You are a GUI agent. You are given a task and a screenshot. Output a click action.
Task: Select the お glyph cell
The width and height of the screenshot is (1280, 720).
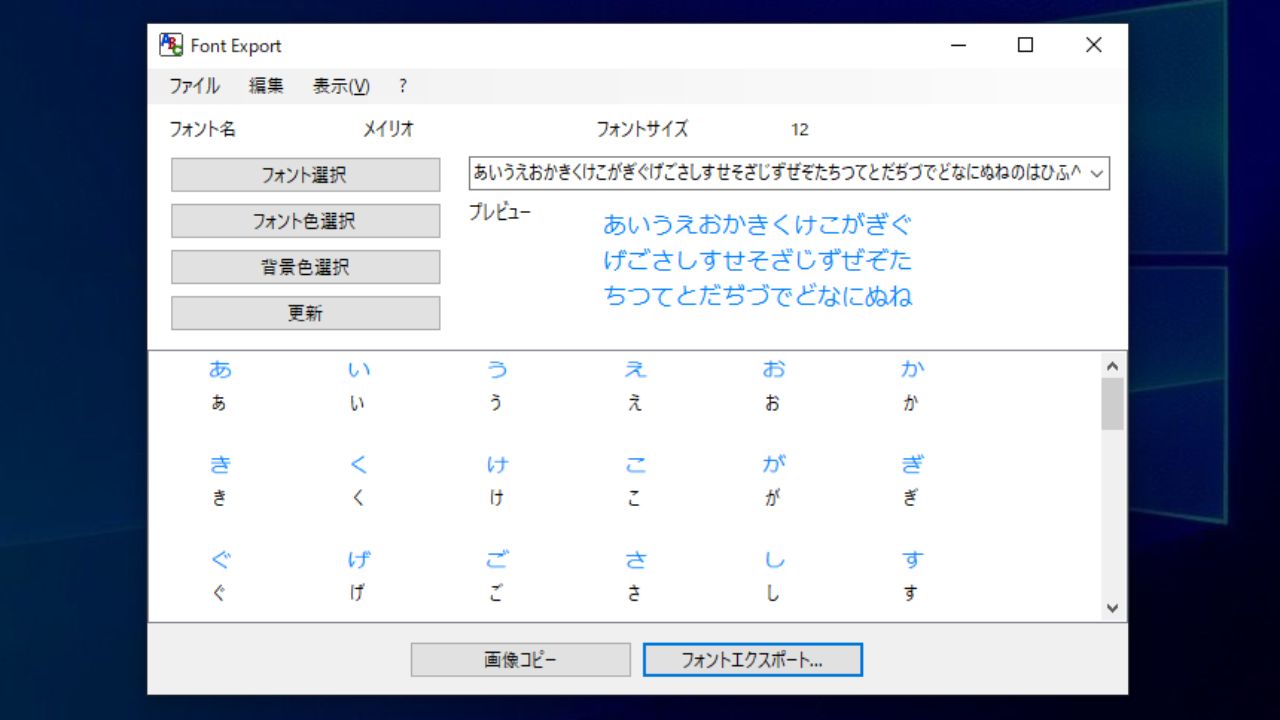click(773, 386)
